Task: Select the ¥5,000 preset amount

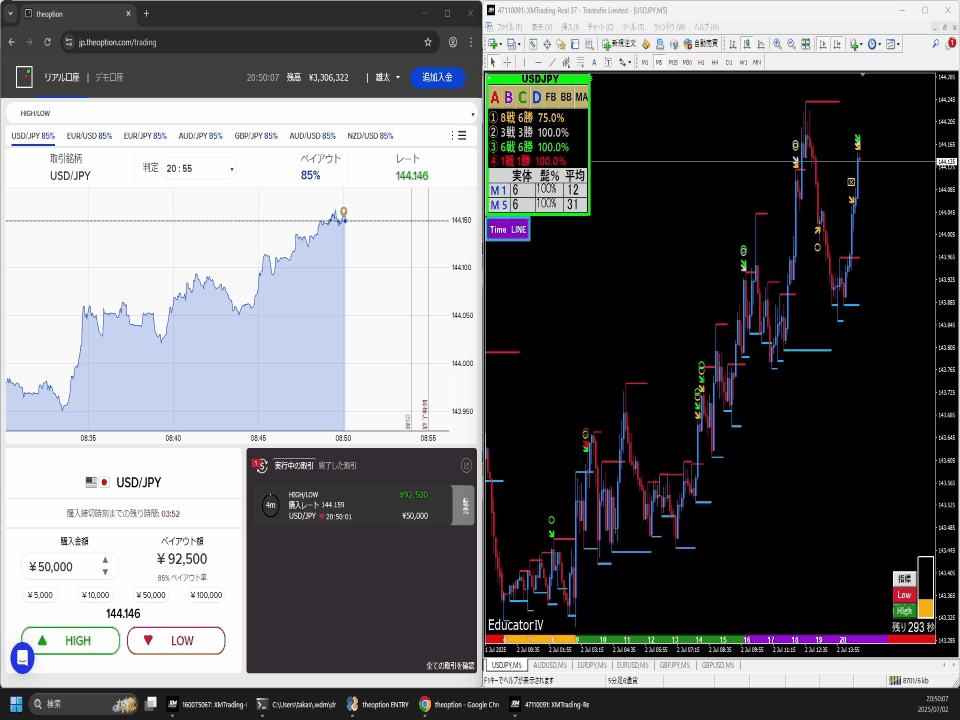Action: (x=40, y=594)
